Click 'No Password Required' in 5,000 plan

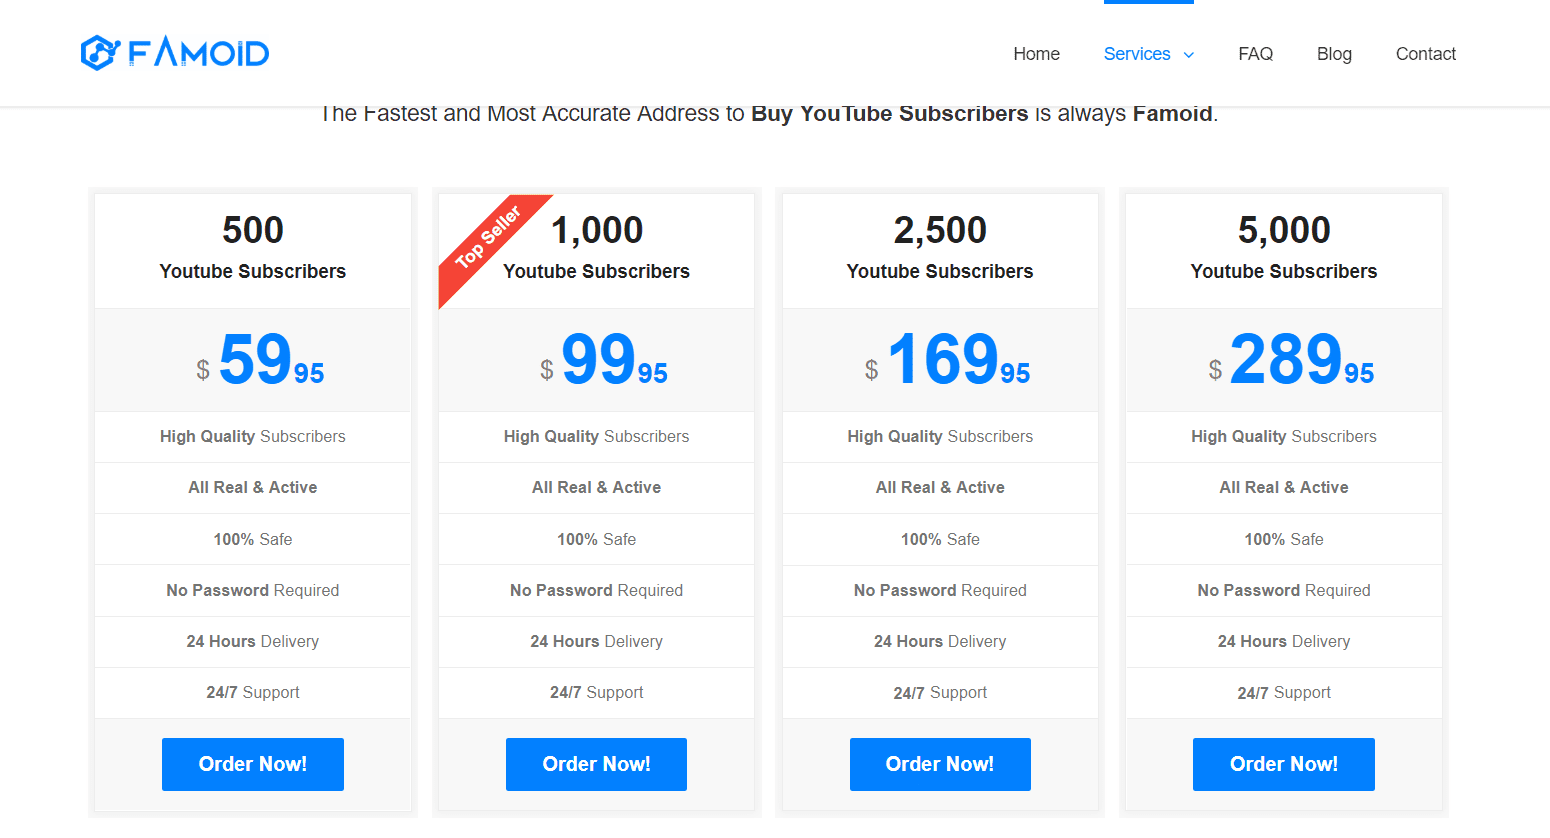tap(1284, 591)
